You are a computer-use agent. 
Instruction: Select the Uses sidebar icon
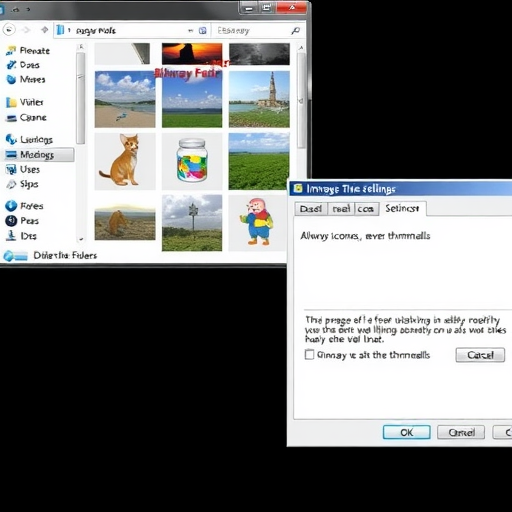click(11, 170)
